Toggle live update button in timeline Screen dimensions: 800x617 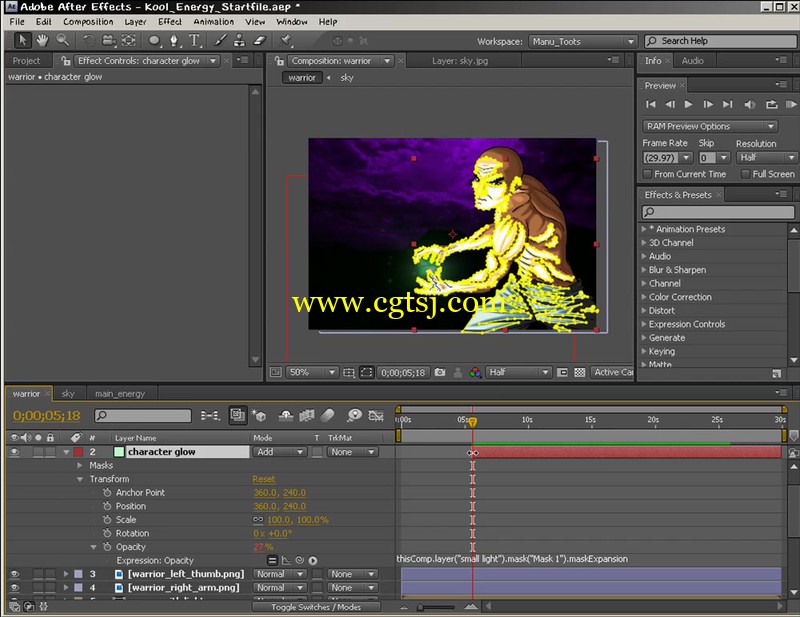tap(237, 415)
